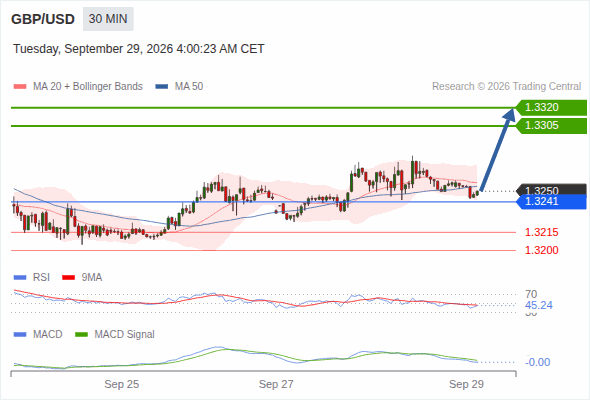Viewport: 590px width, 400px height.
Task: Click the 1.3250 current price tag
Action: pyautogui.click(x=551, y=189)
